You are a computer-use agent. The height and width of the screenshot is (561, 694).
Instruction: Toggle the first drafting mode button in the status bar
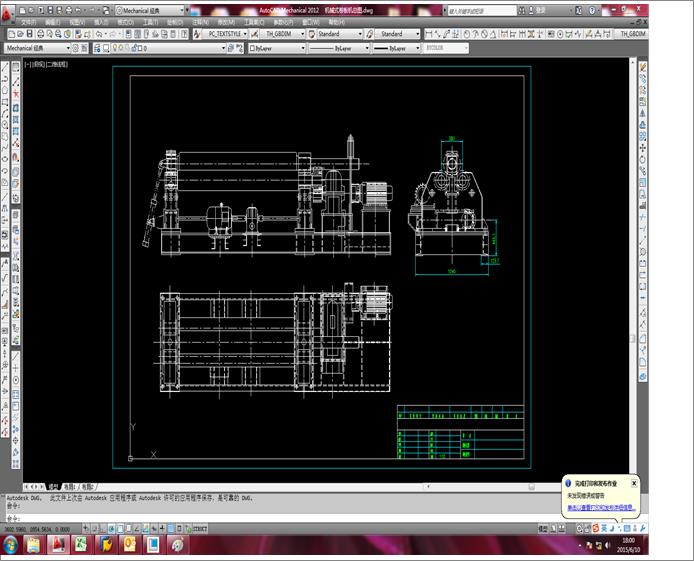click(86, 528)
